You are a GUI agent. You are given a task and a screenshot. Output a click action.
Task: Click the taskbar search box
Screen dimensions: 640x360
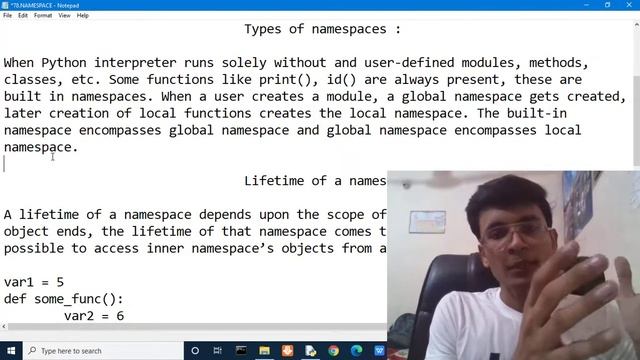(x=103, y=351)
